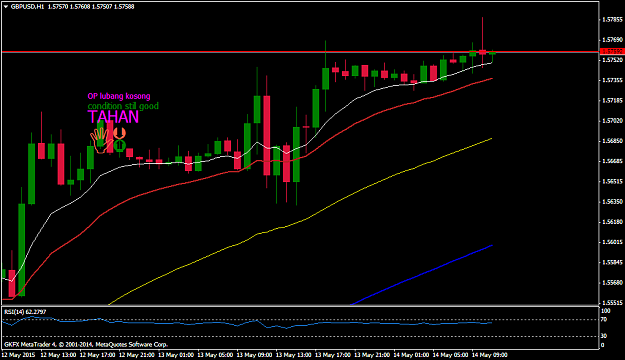The image size is (625, 360).
Task: Click the '14 May 09:00' time label
Action: pyautogui.click(x=489, y=355)
